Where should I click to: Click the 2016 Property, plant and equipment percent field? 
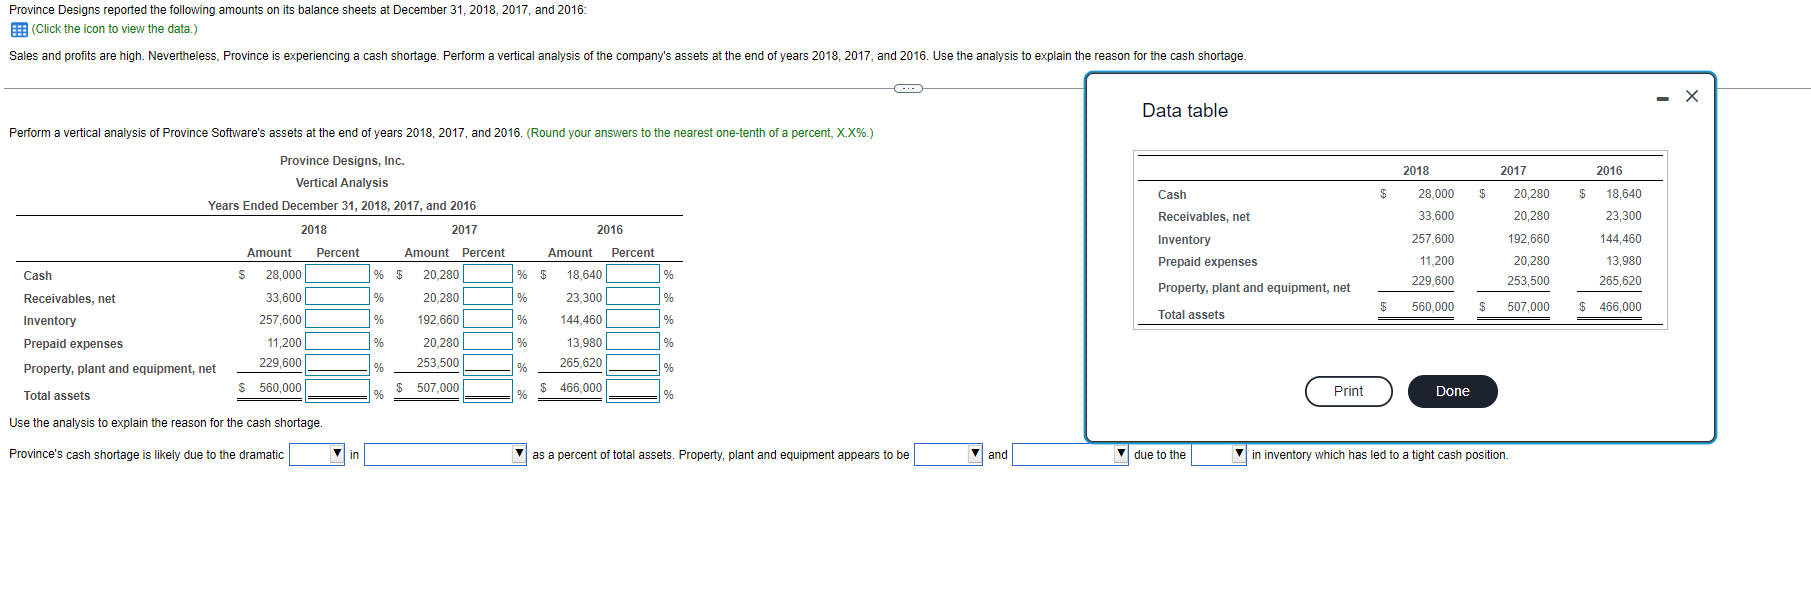point(633,365)
